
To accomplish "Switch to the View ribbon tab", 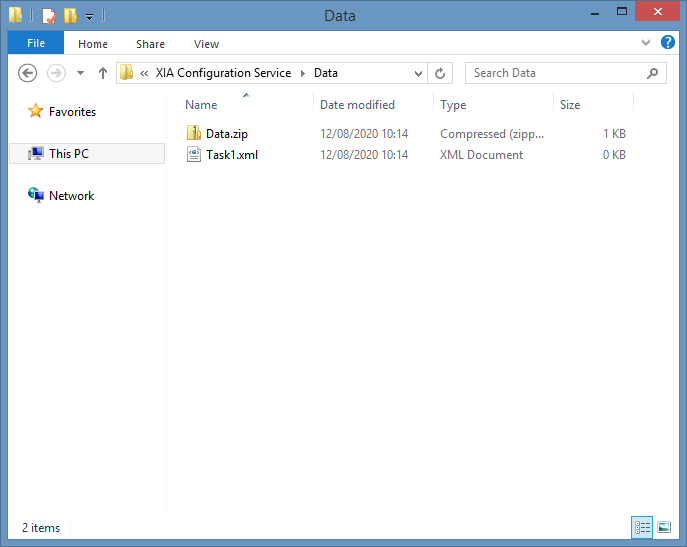I will click(206, 44).
